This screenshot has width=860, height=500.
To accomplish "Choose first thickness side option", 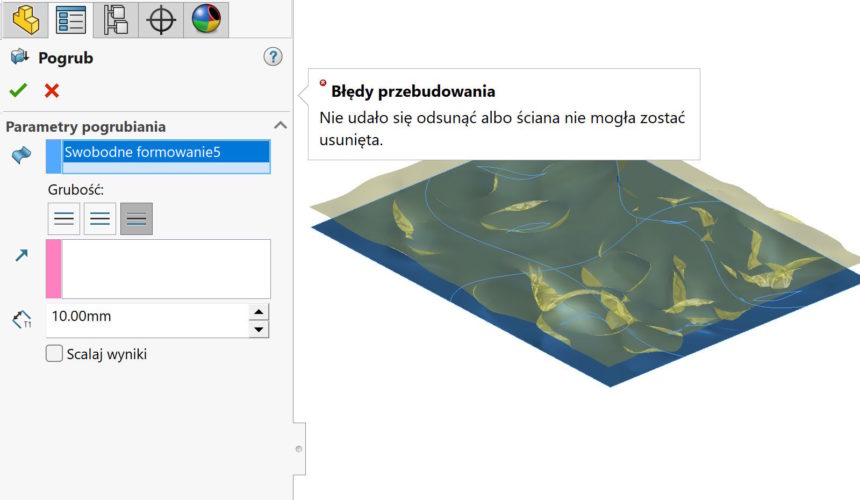I will point(64,218).
